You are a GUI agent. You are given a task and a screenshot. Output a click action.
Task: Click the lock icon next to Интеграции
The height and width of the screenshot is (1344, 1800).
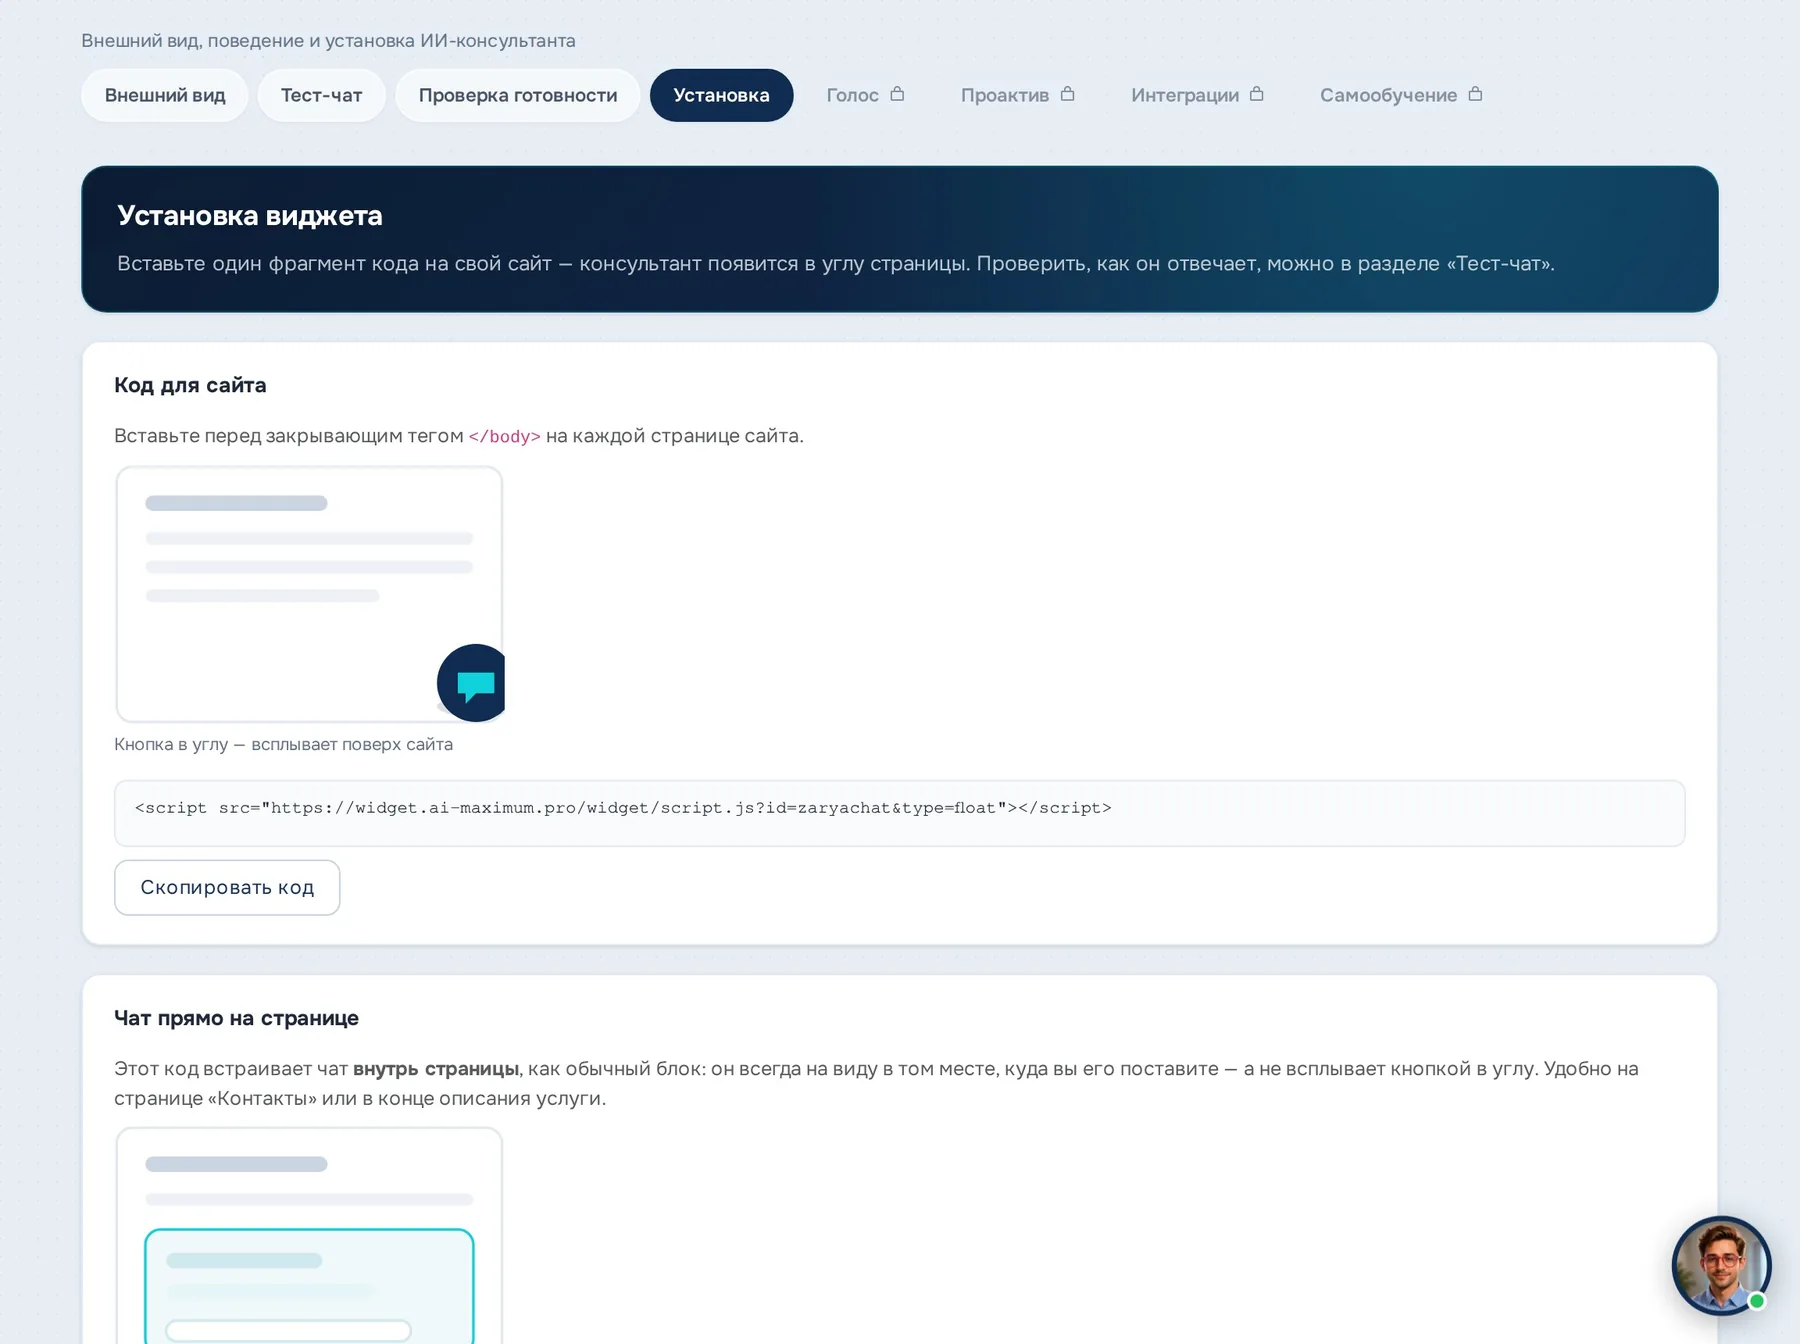[x=1257, y=94]
